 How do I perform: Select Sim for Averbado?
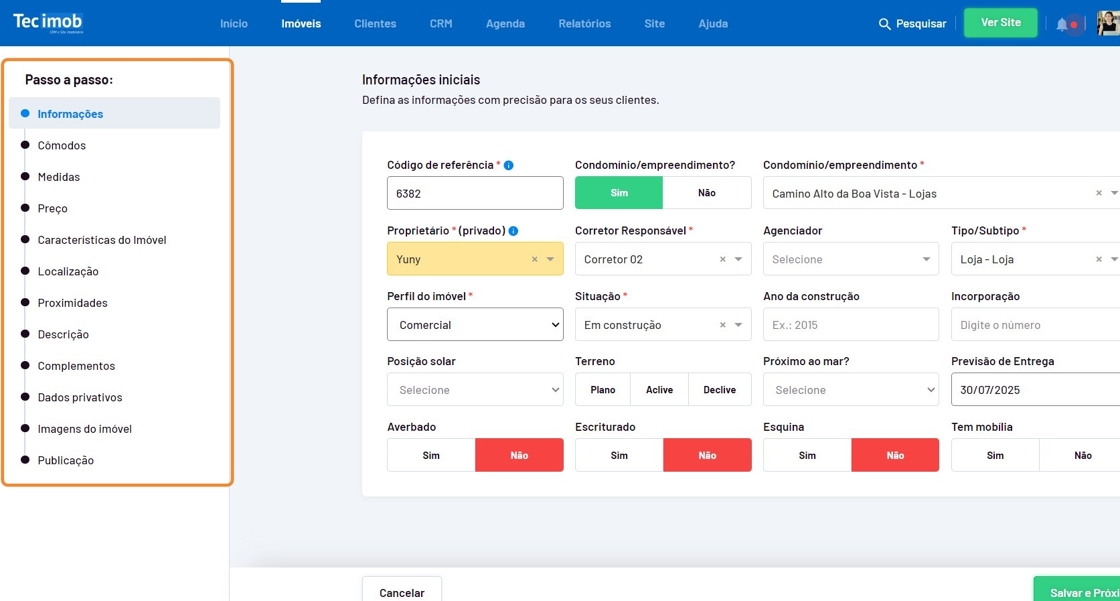point(431,455)
